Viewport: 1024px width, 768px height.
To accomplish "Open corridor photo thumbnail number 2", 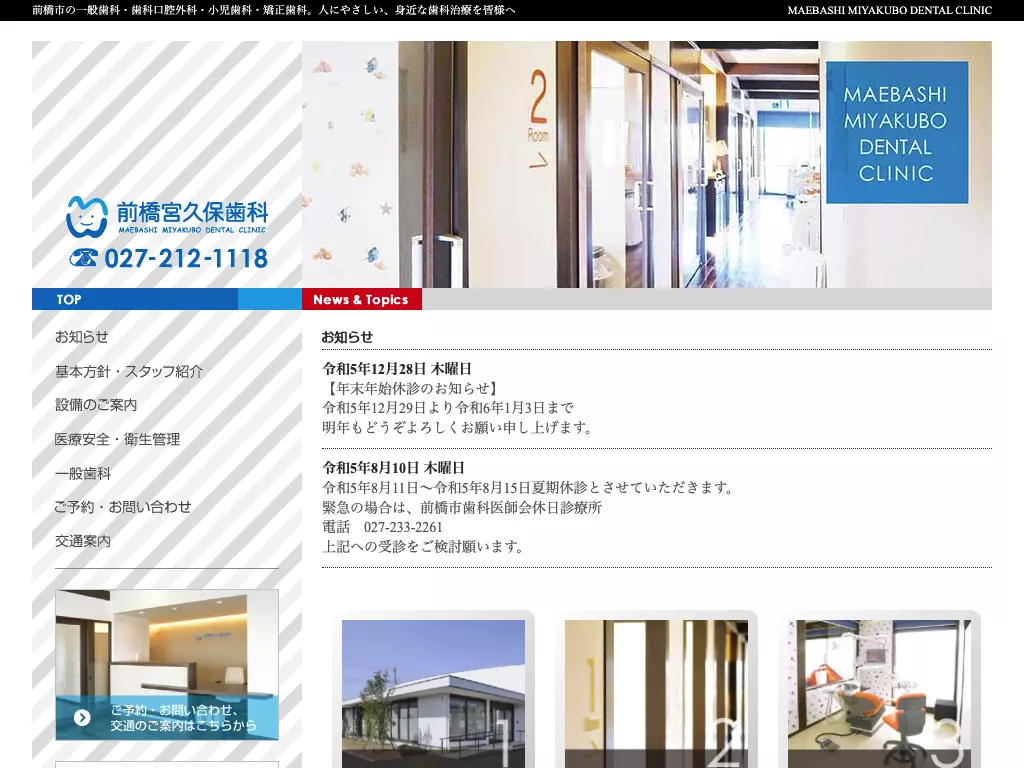I will click(656, 694).
